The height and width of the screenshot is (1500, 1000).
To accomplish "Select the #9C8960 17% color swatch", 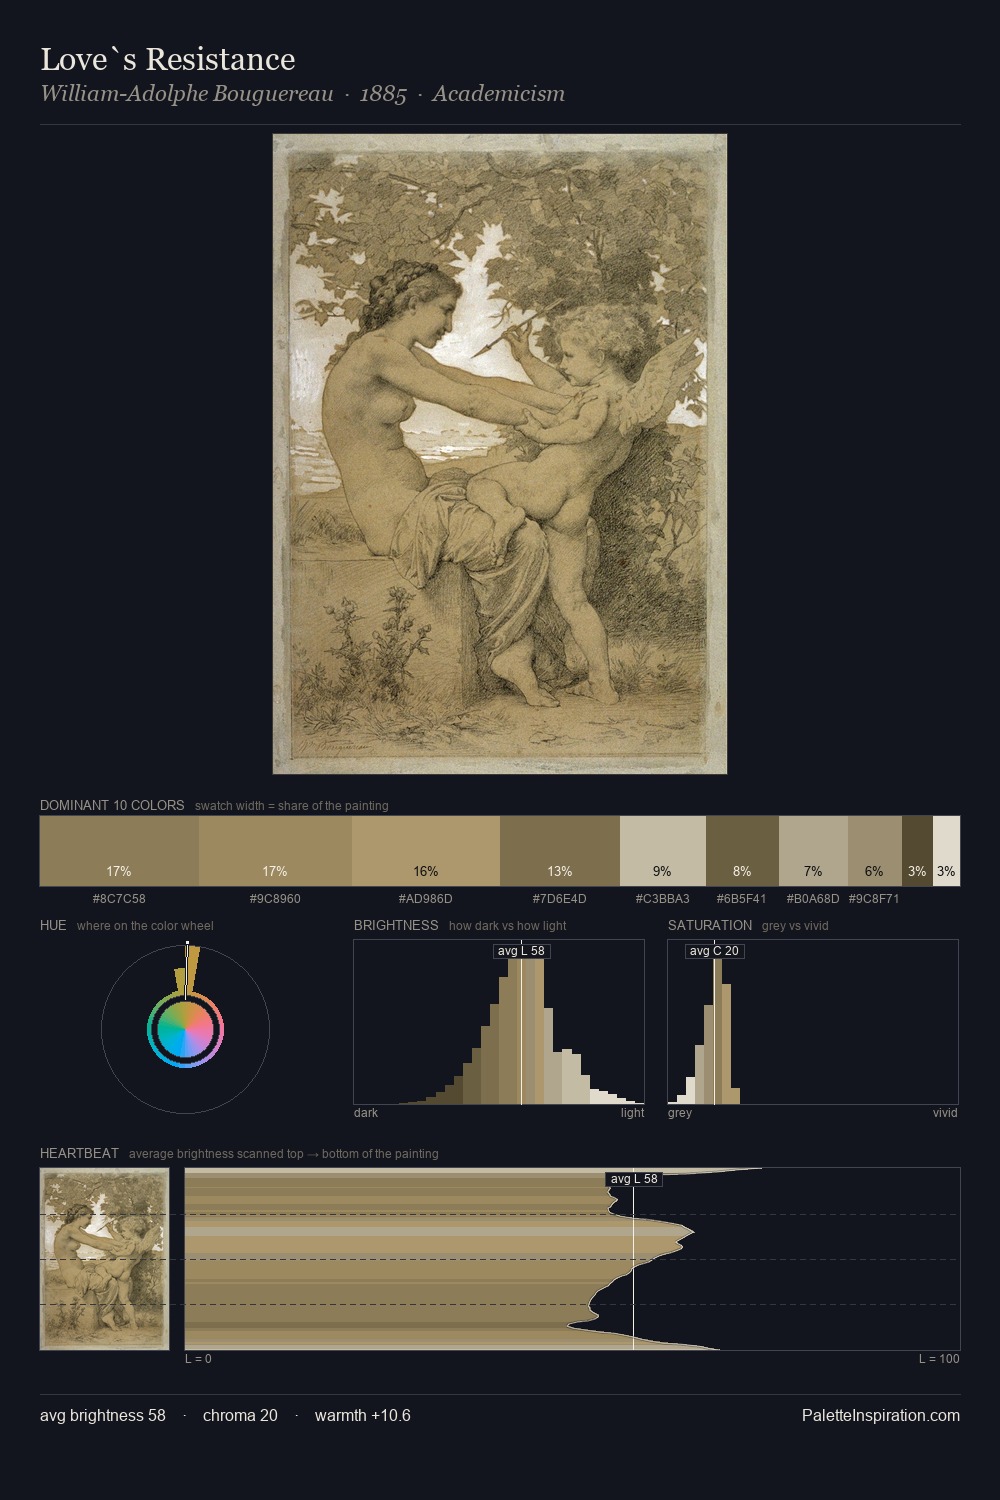I will coord(275,851).
